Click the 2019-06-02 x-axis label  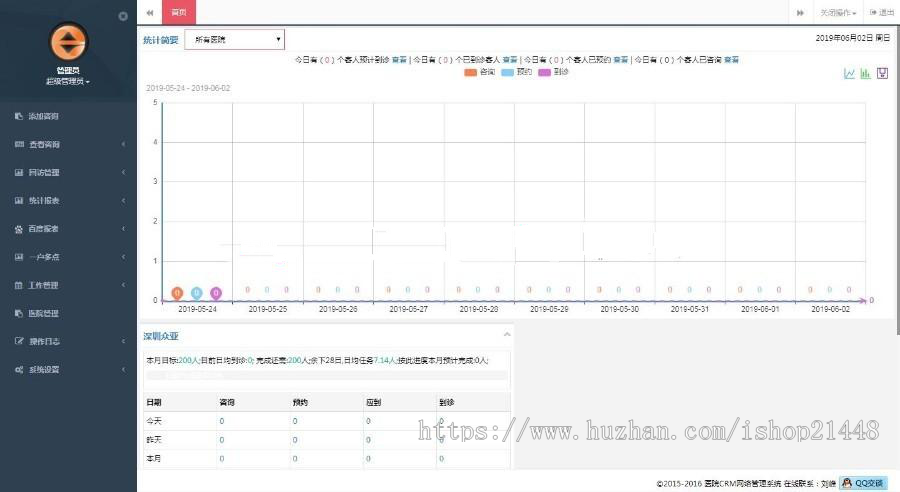point(830,309)
